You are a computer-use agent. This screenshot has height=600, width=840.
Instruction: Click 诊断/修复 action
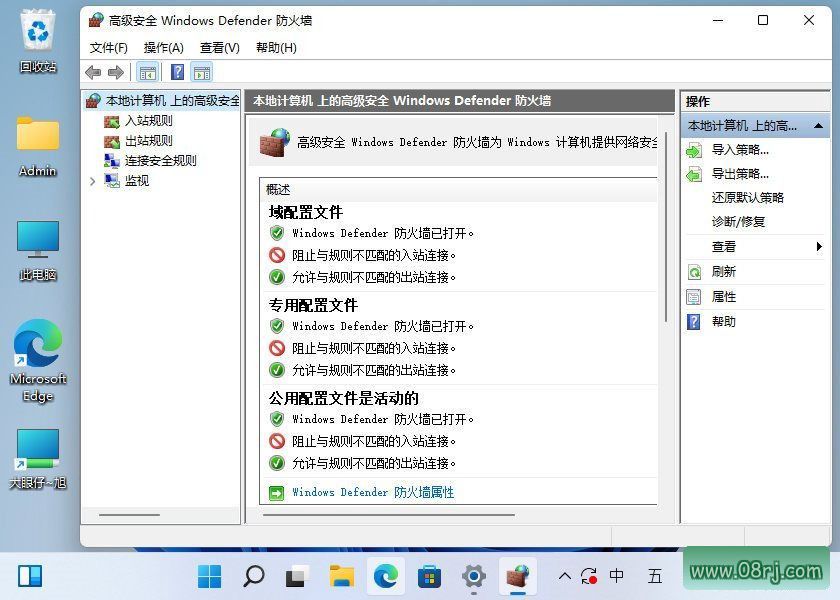click(x=738, y=221)
